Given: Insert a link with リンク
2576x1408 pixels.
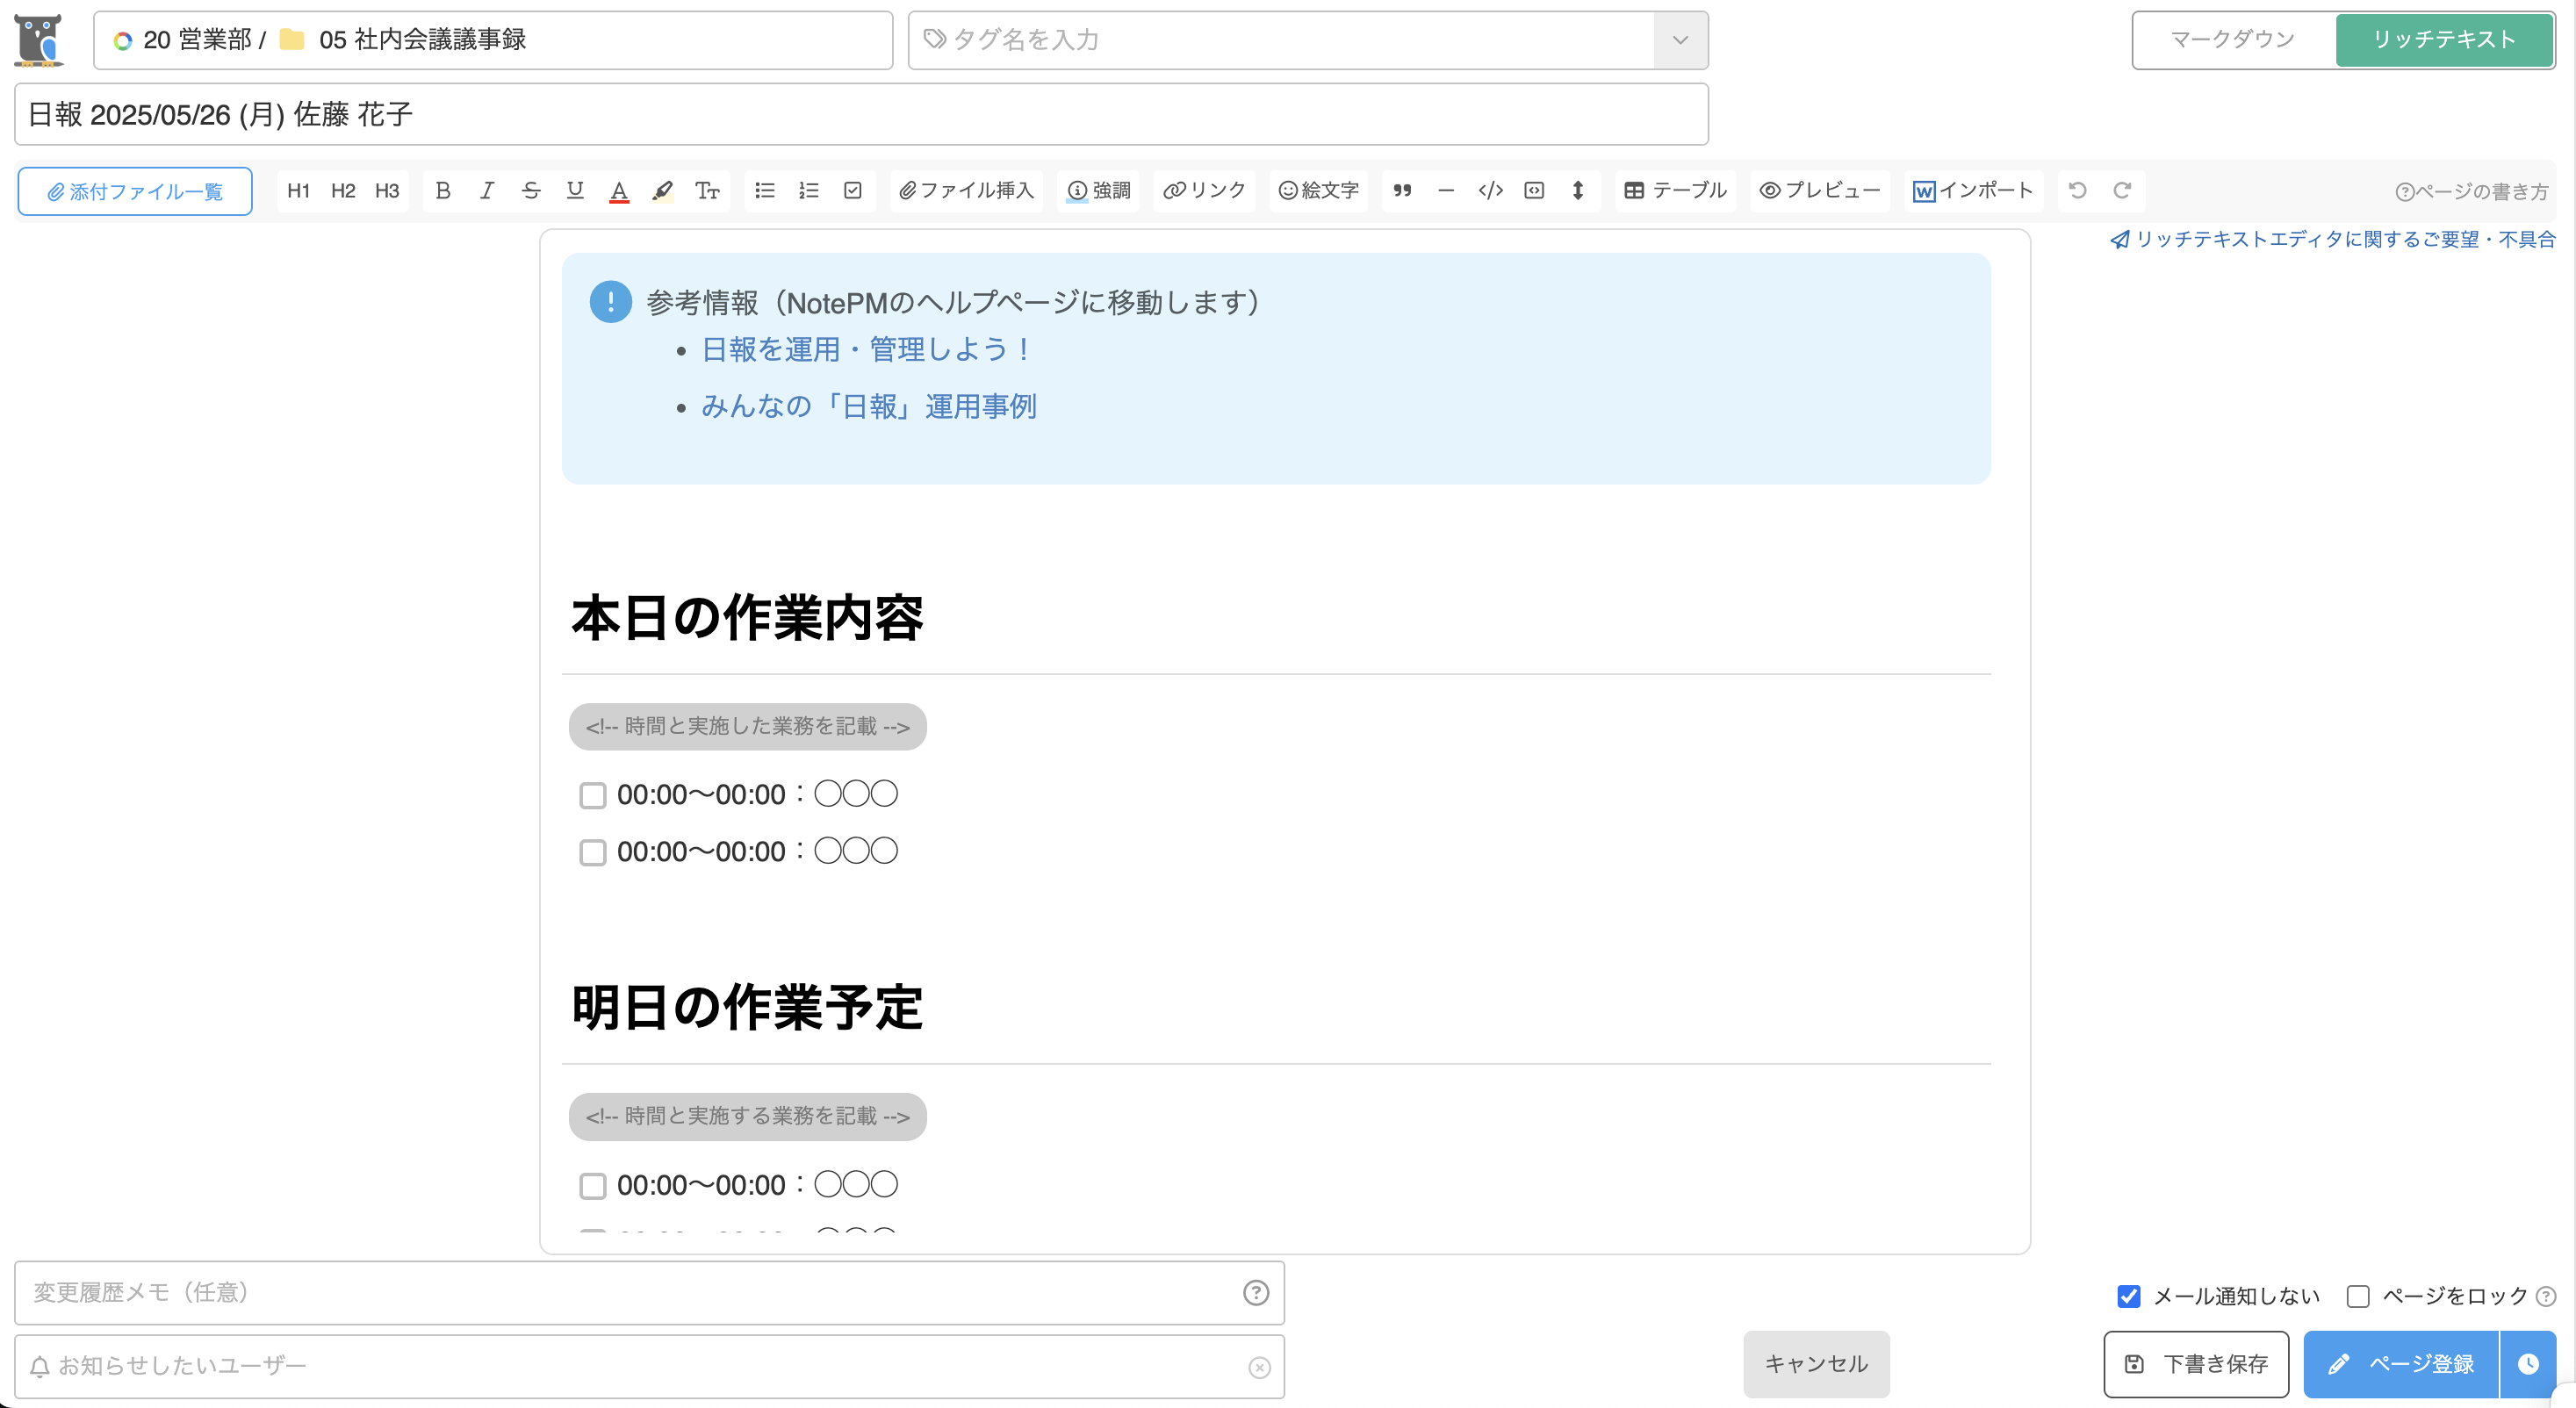Looking at the screenshot, I should [x=1205, y=191].
